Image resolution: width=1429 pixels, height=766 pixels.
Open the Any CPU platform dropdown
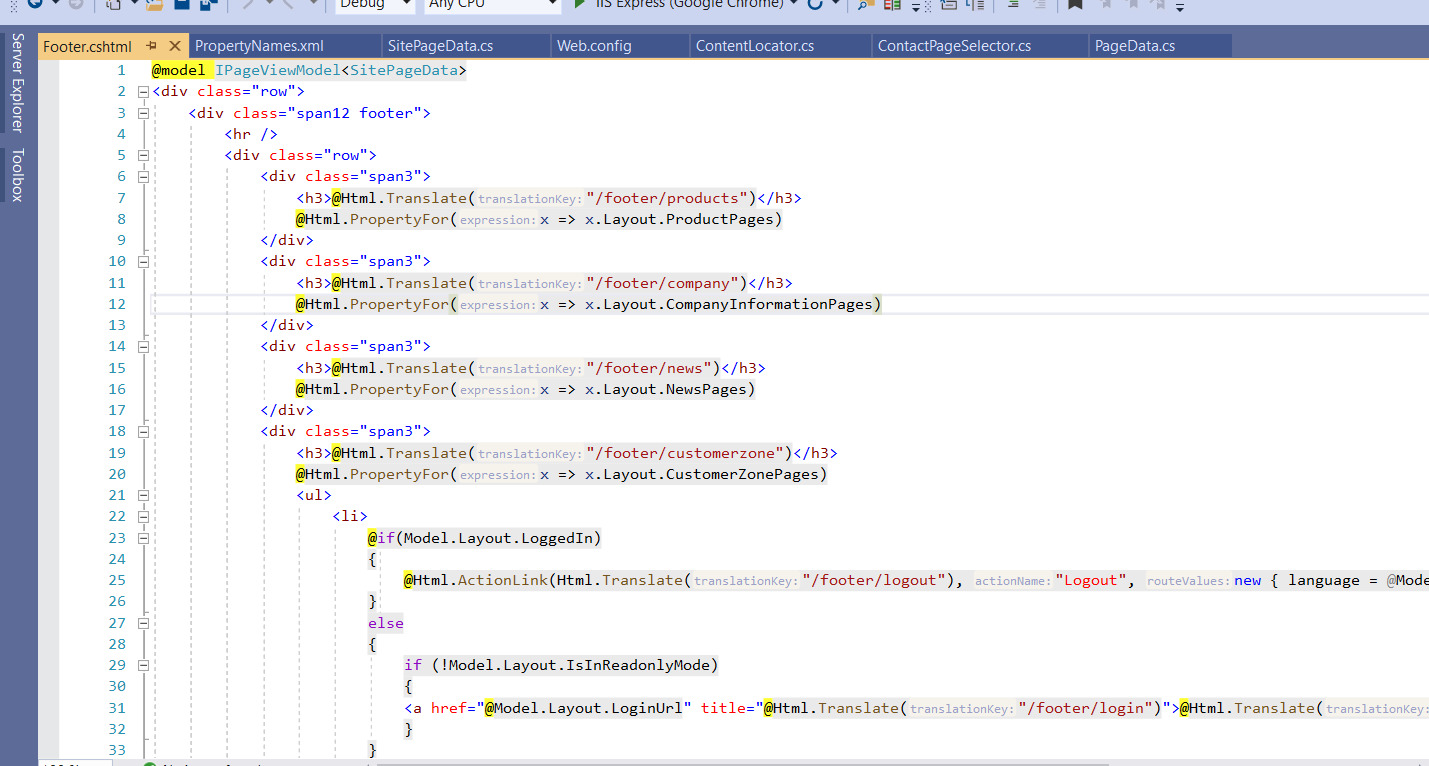click(492, 5)
